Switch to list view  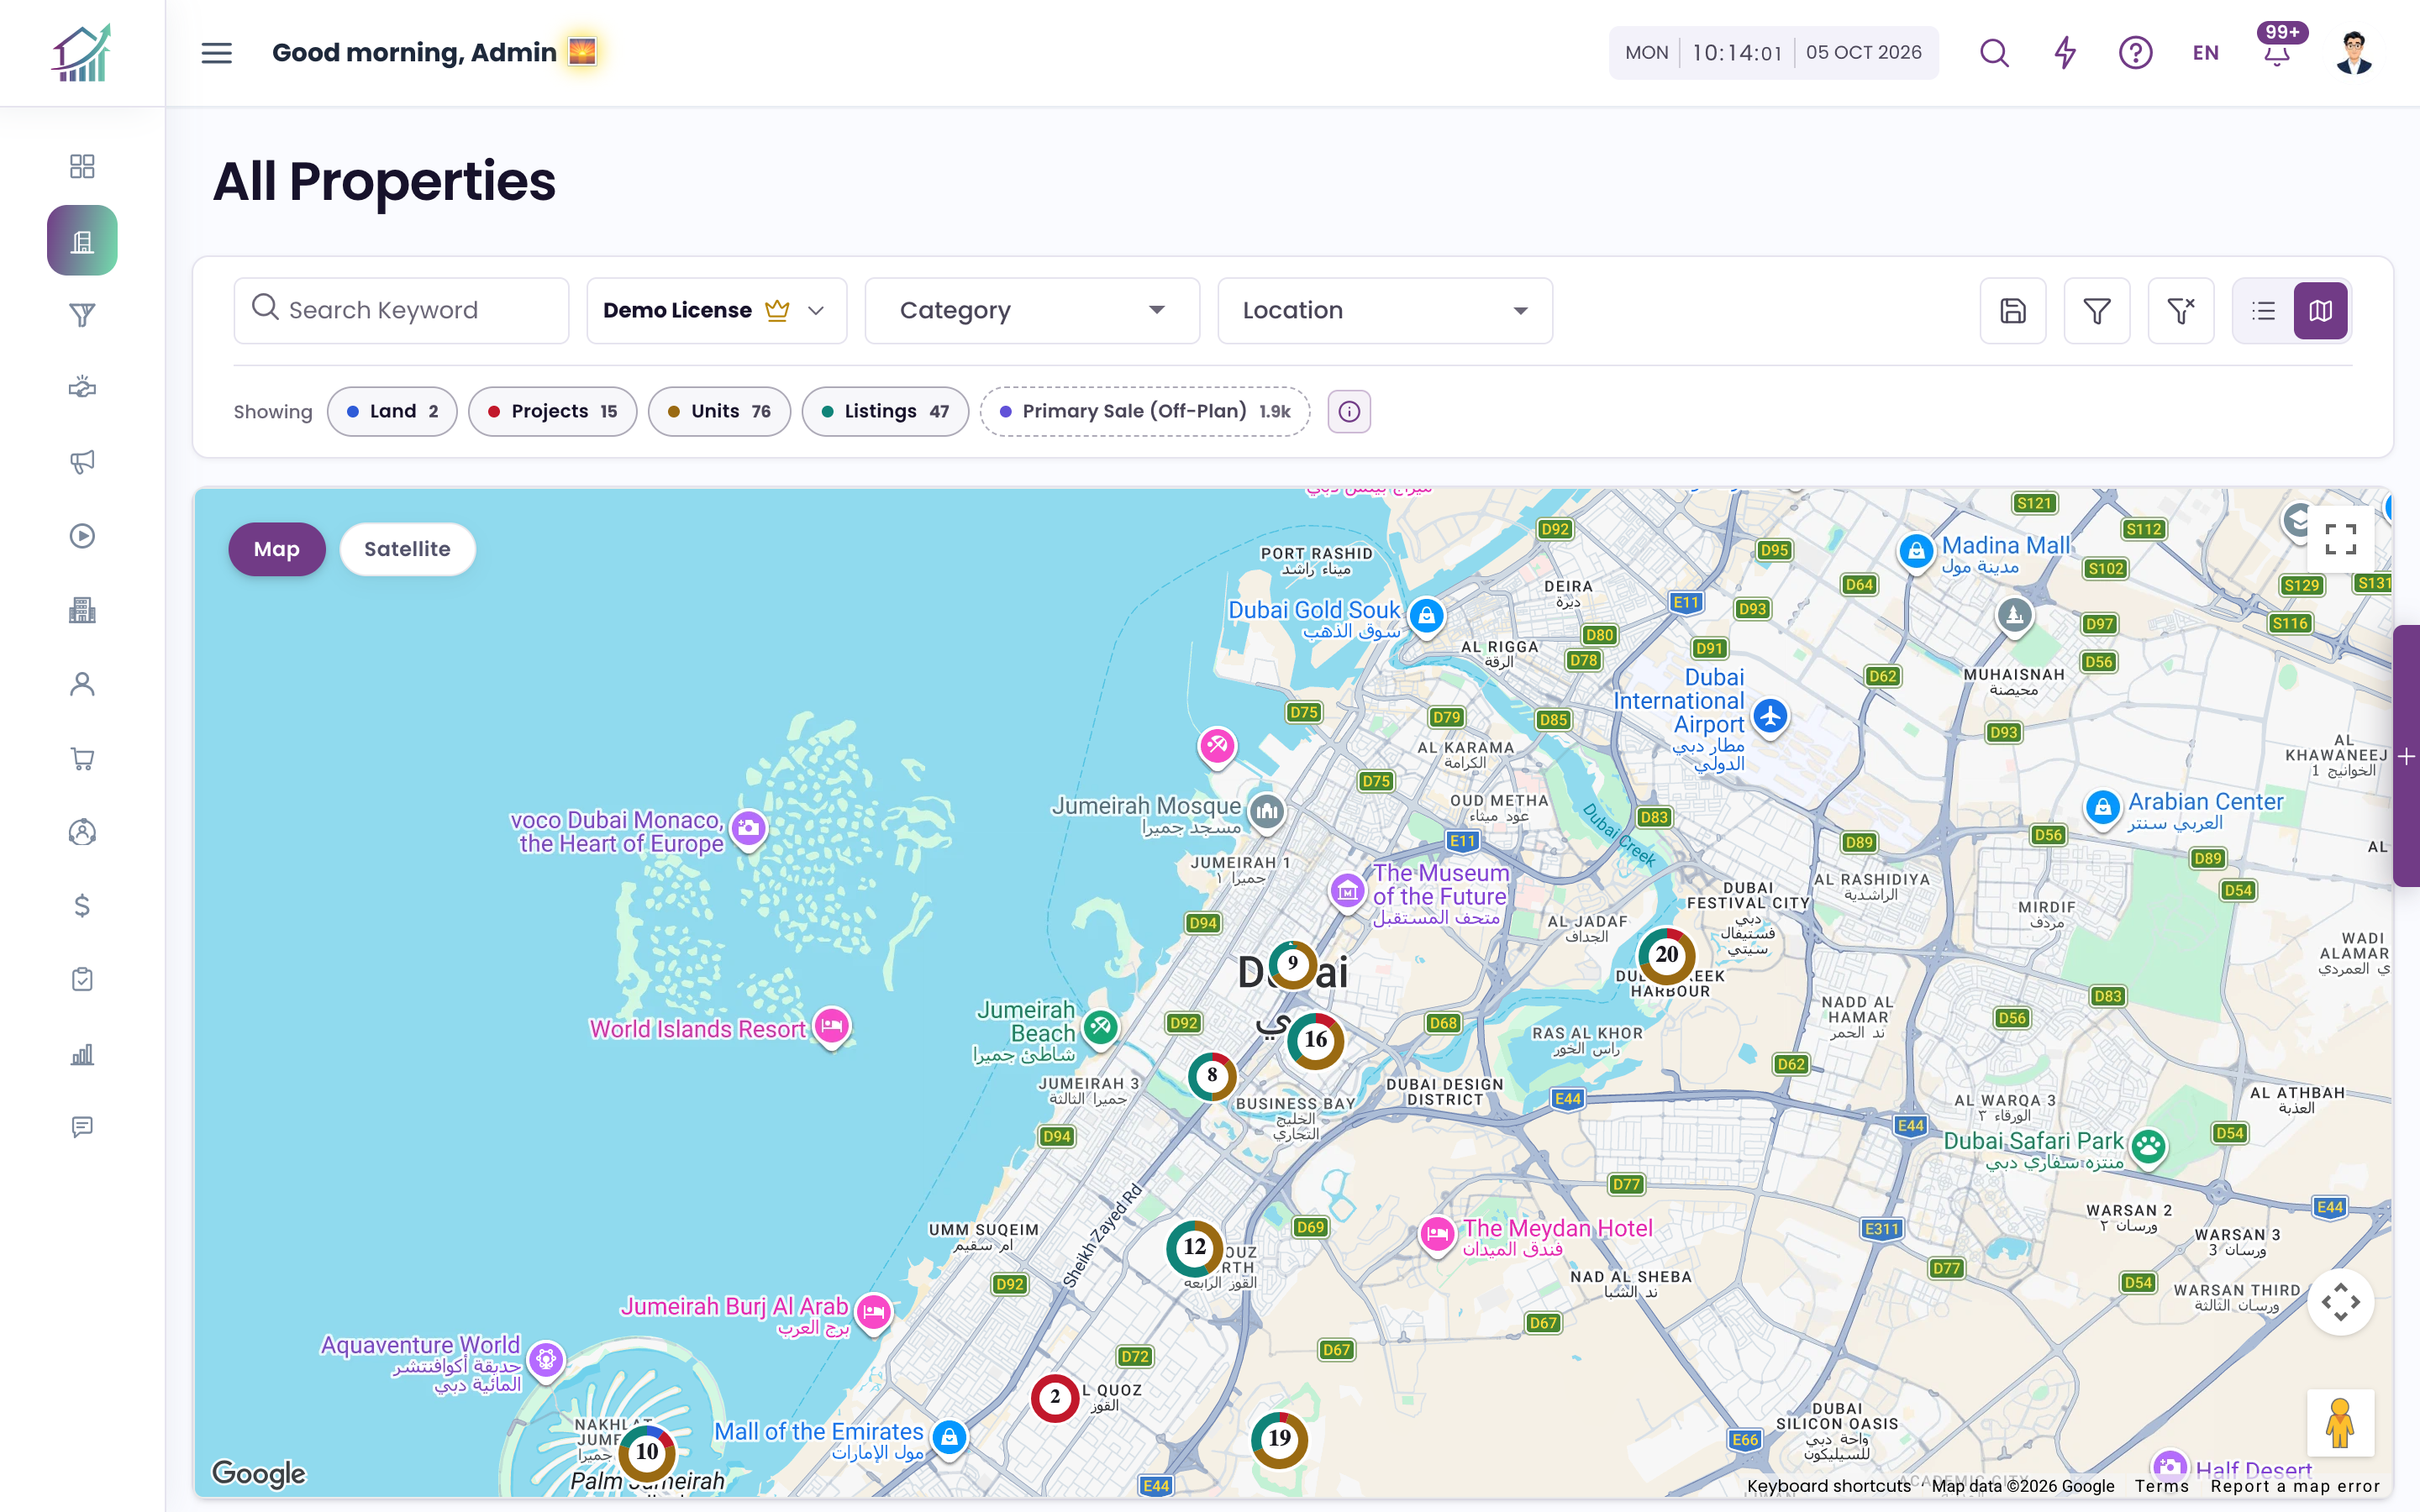click(2263, 311)
